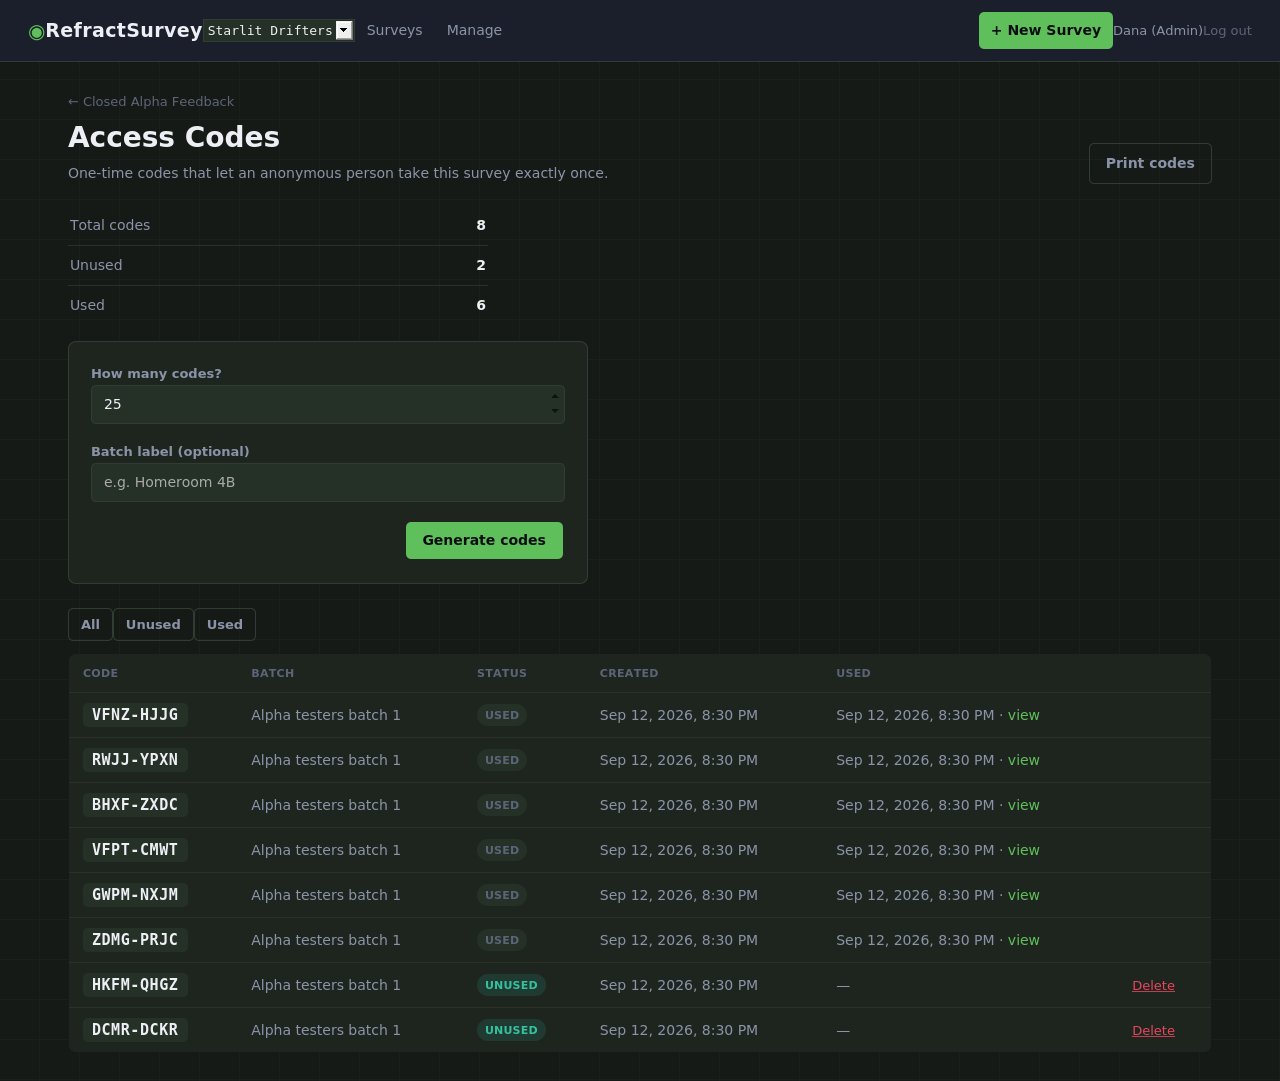
Task: Click the Print codes button
Action: [x=1150, y=163]
